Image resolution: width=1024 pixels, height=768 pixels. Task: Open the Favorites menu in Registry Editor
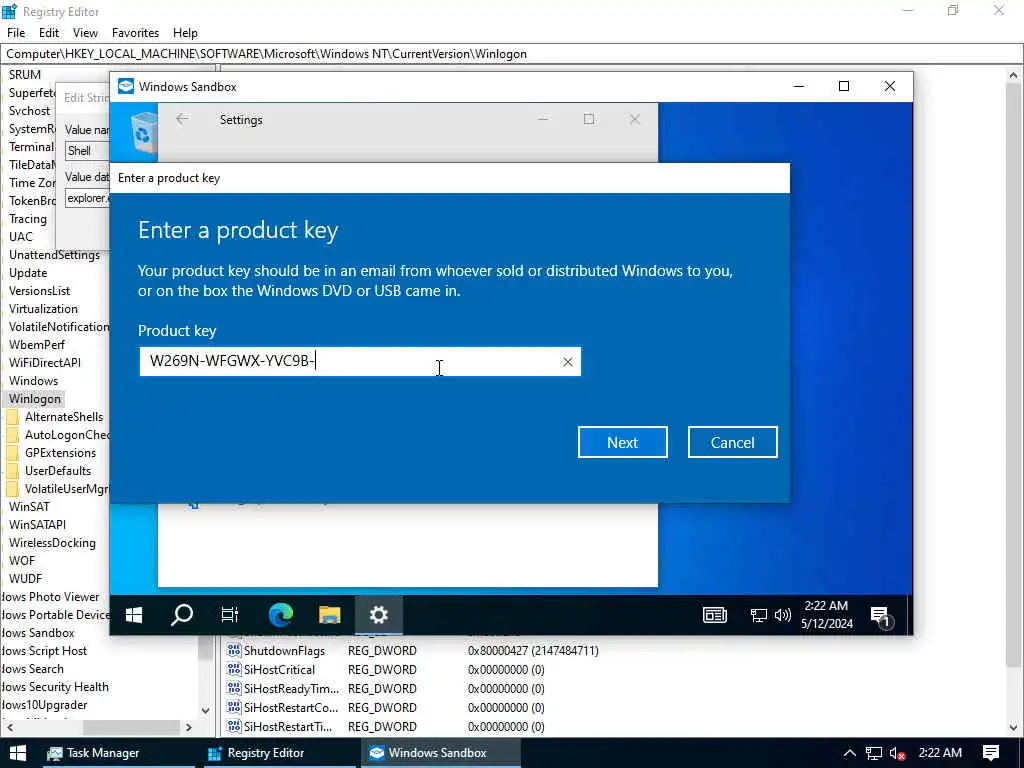pos(135,33)
